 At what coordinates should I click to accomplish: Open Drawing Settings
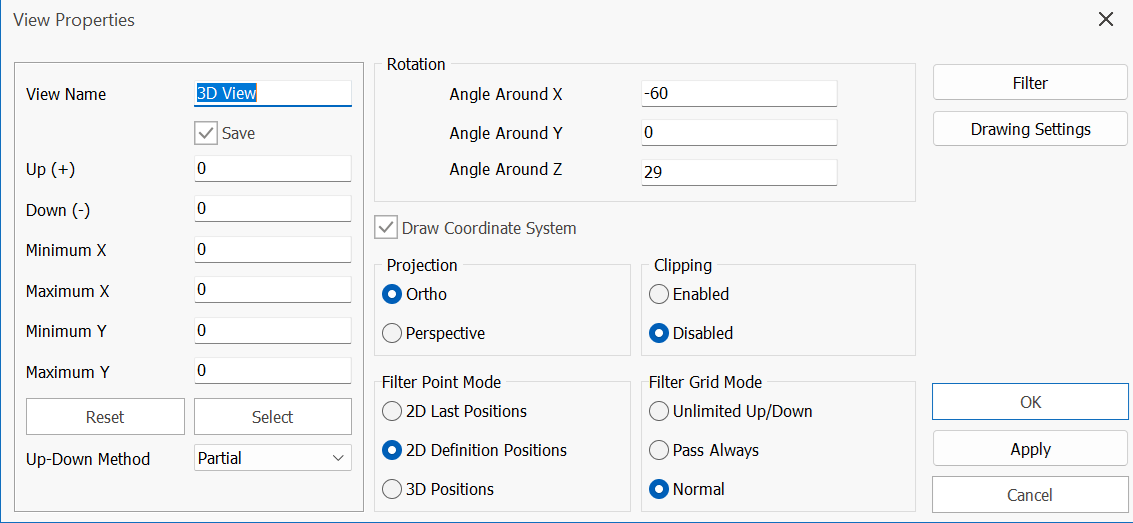point(1030,129)
